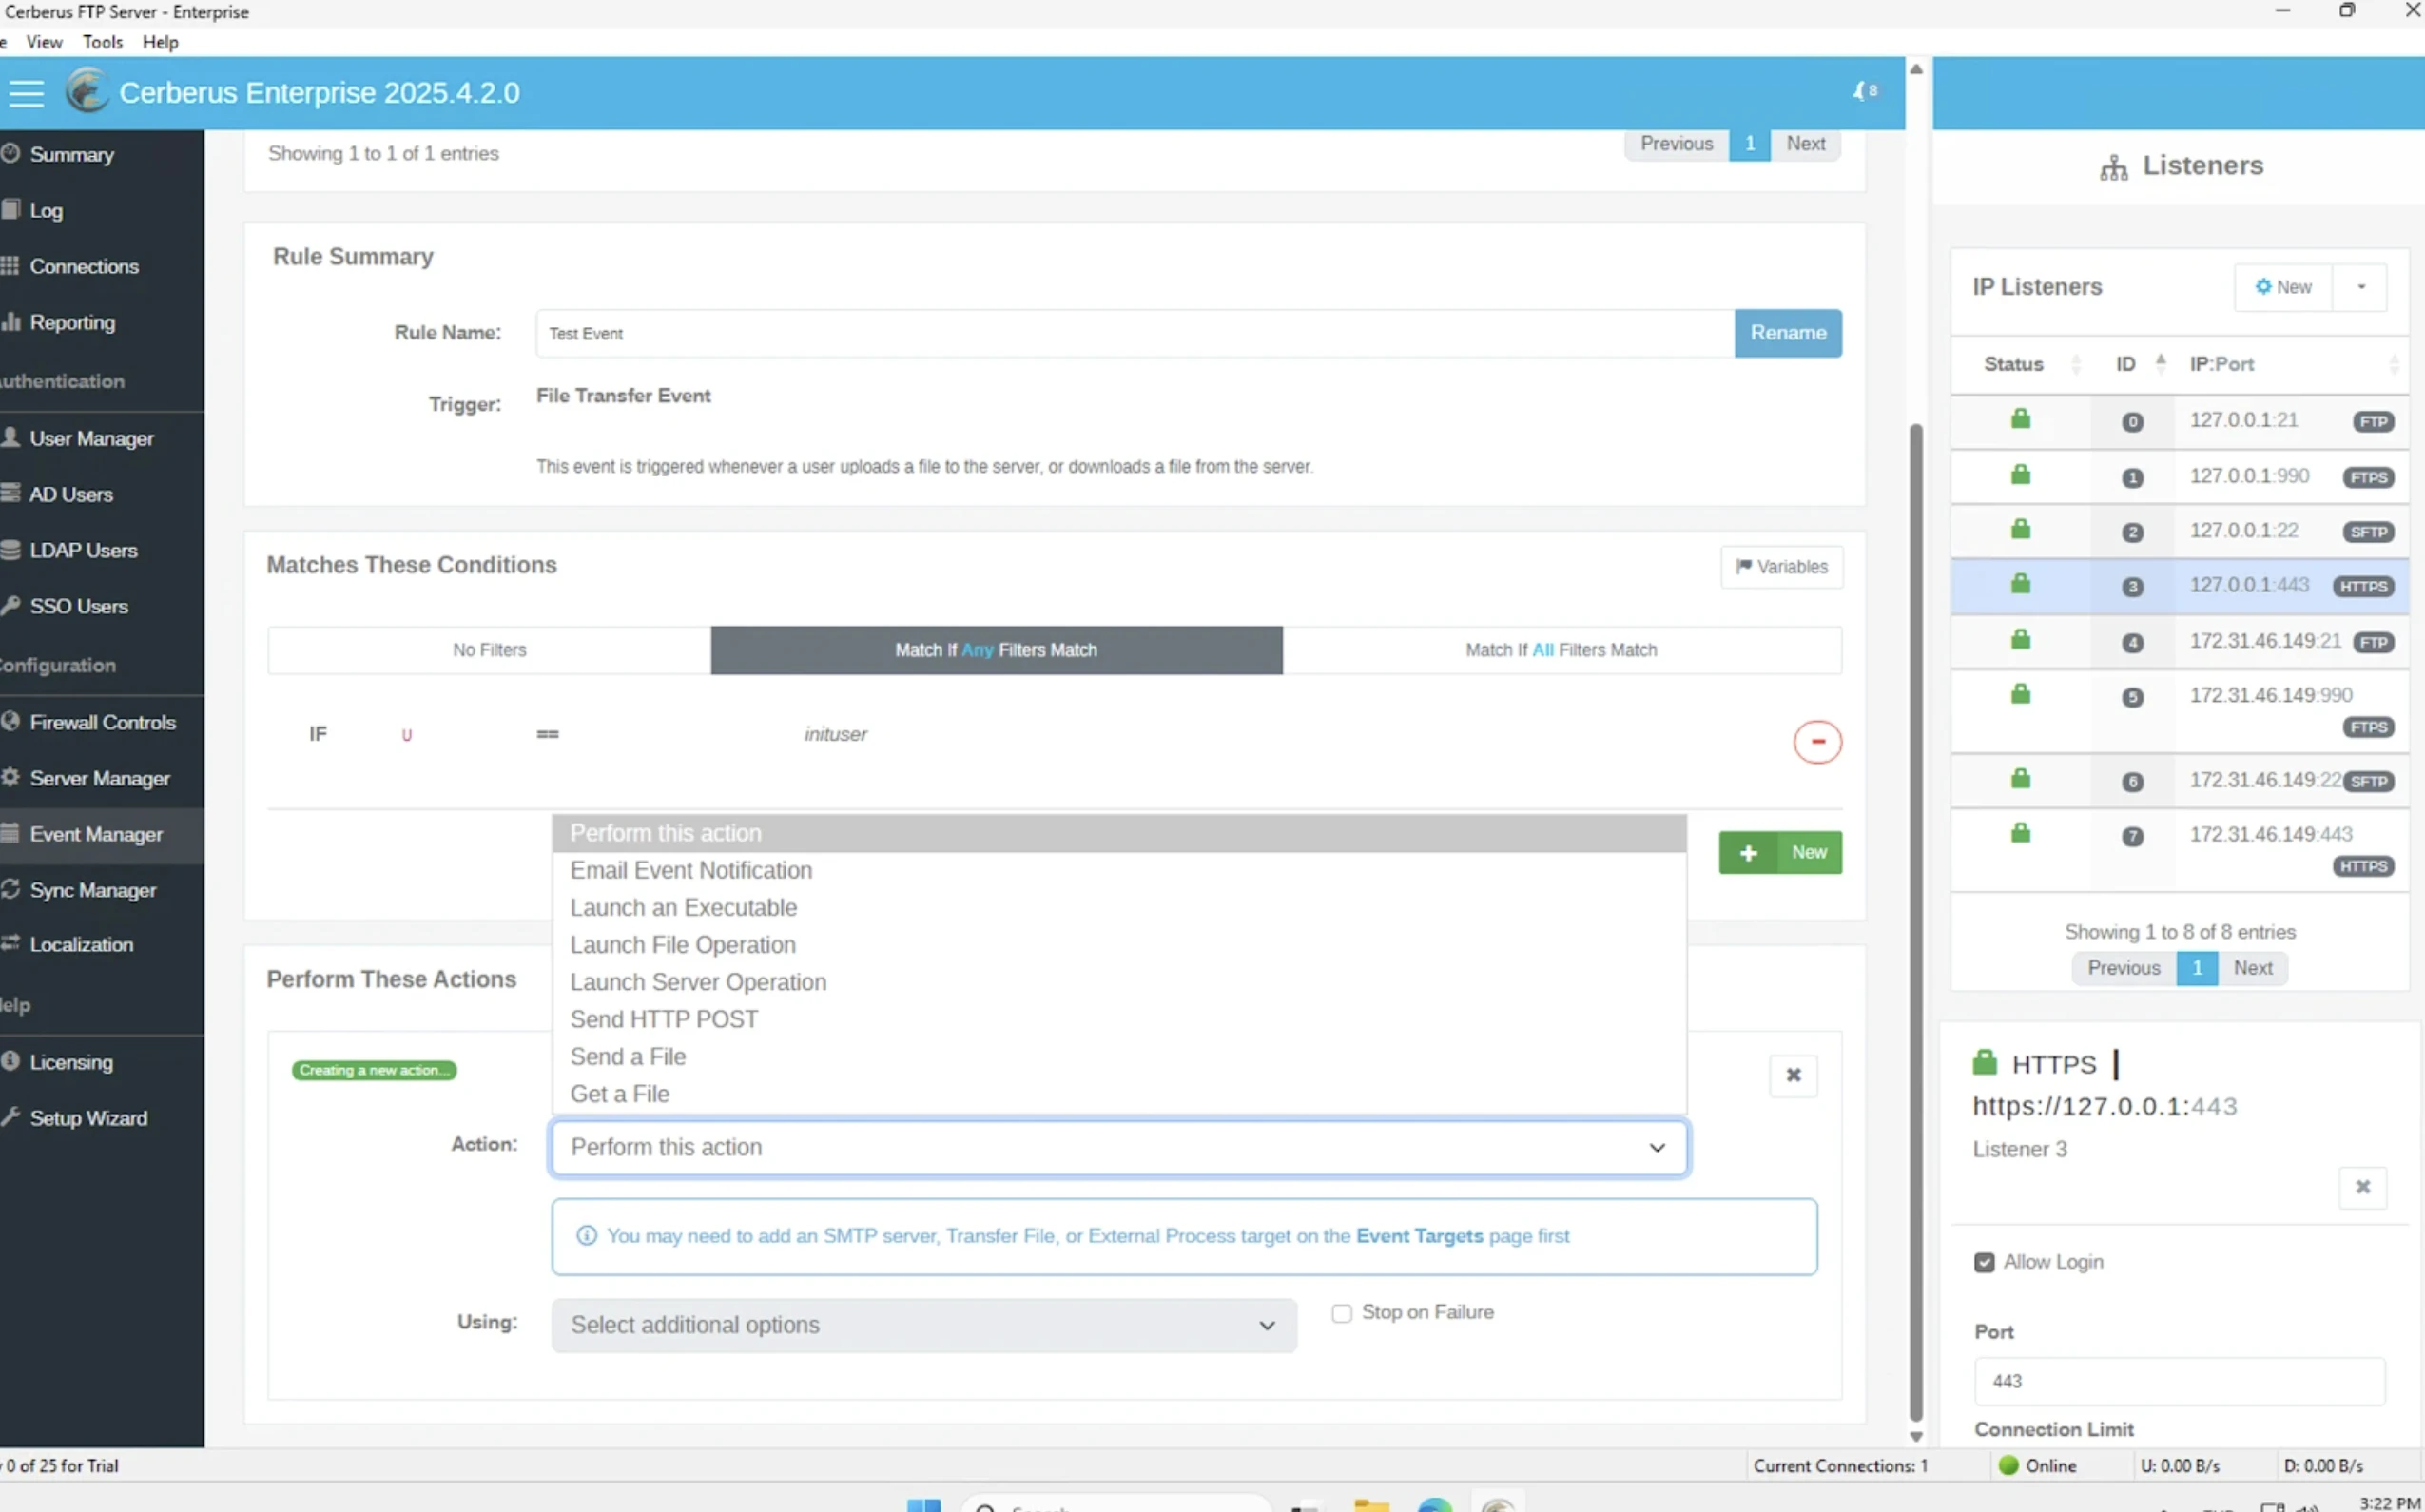This screenshot has width=2425, height=1512.
Task: Click Next in listeners pagination
Action: click(2252, 968)
